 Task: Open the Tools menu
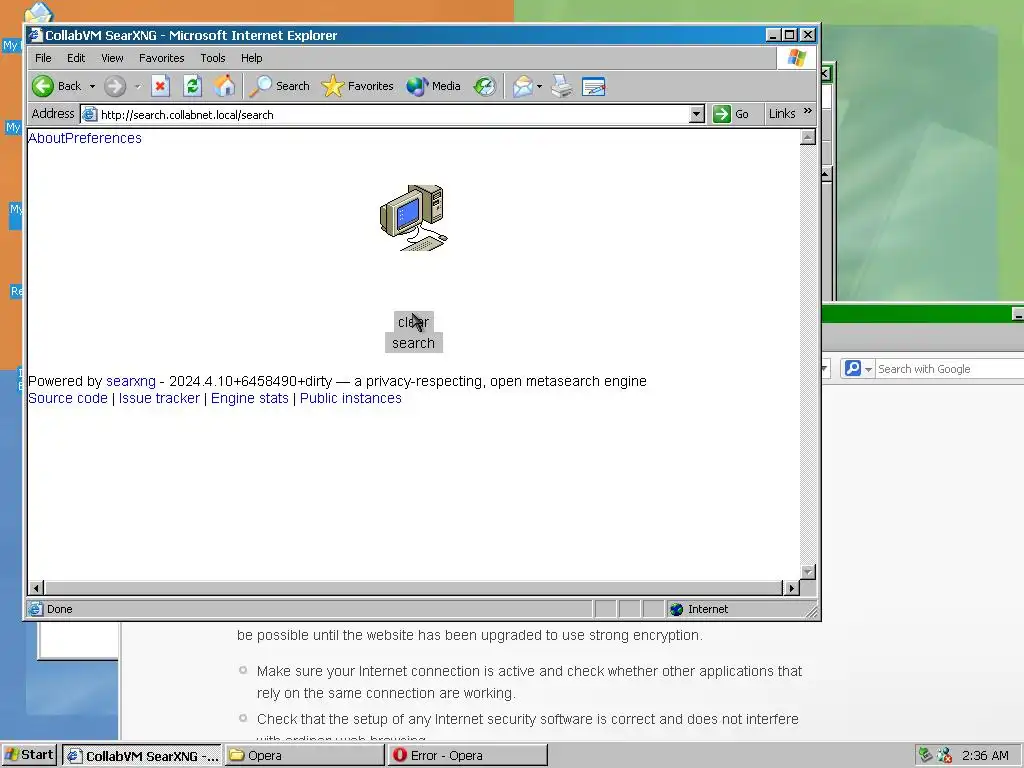click(213, 58)
